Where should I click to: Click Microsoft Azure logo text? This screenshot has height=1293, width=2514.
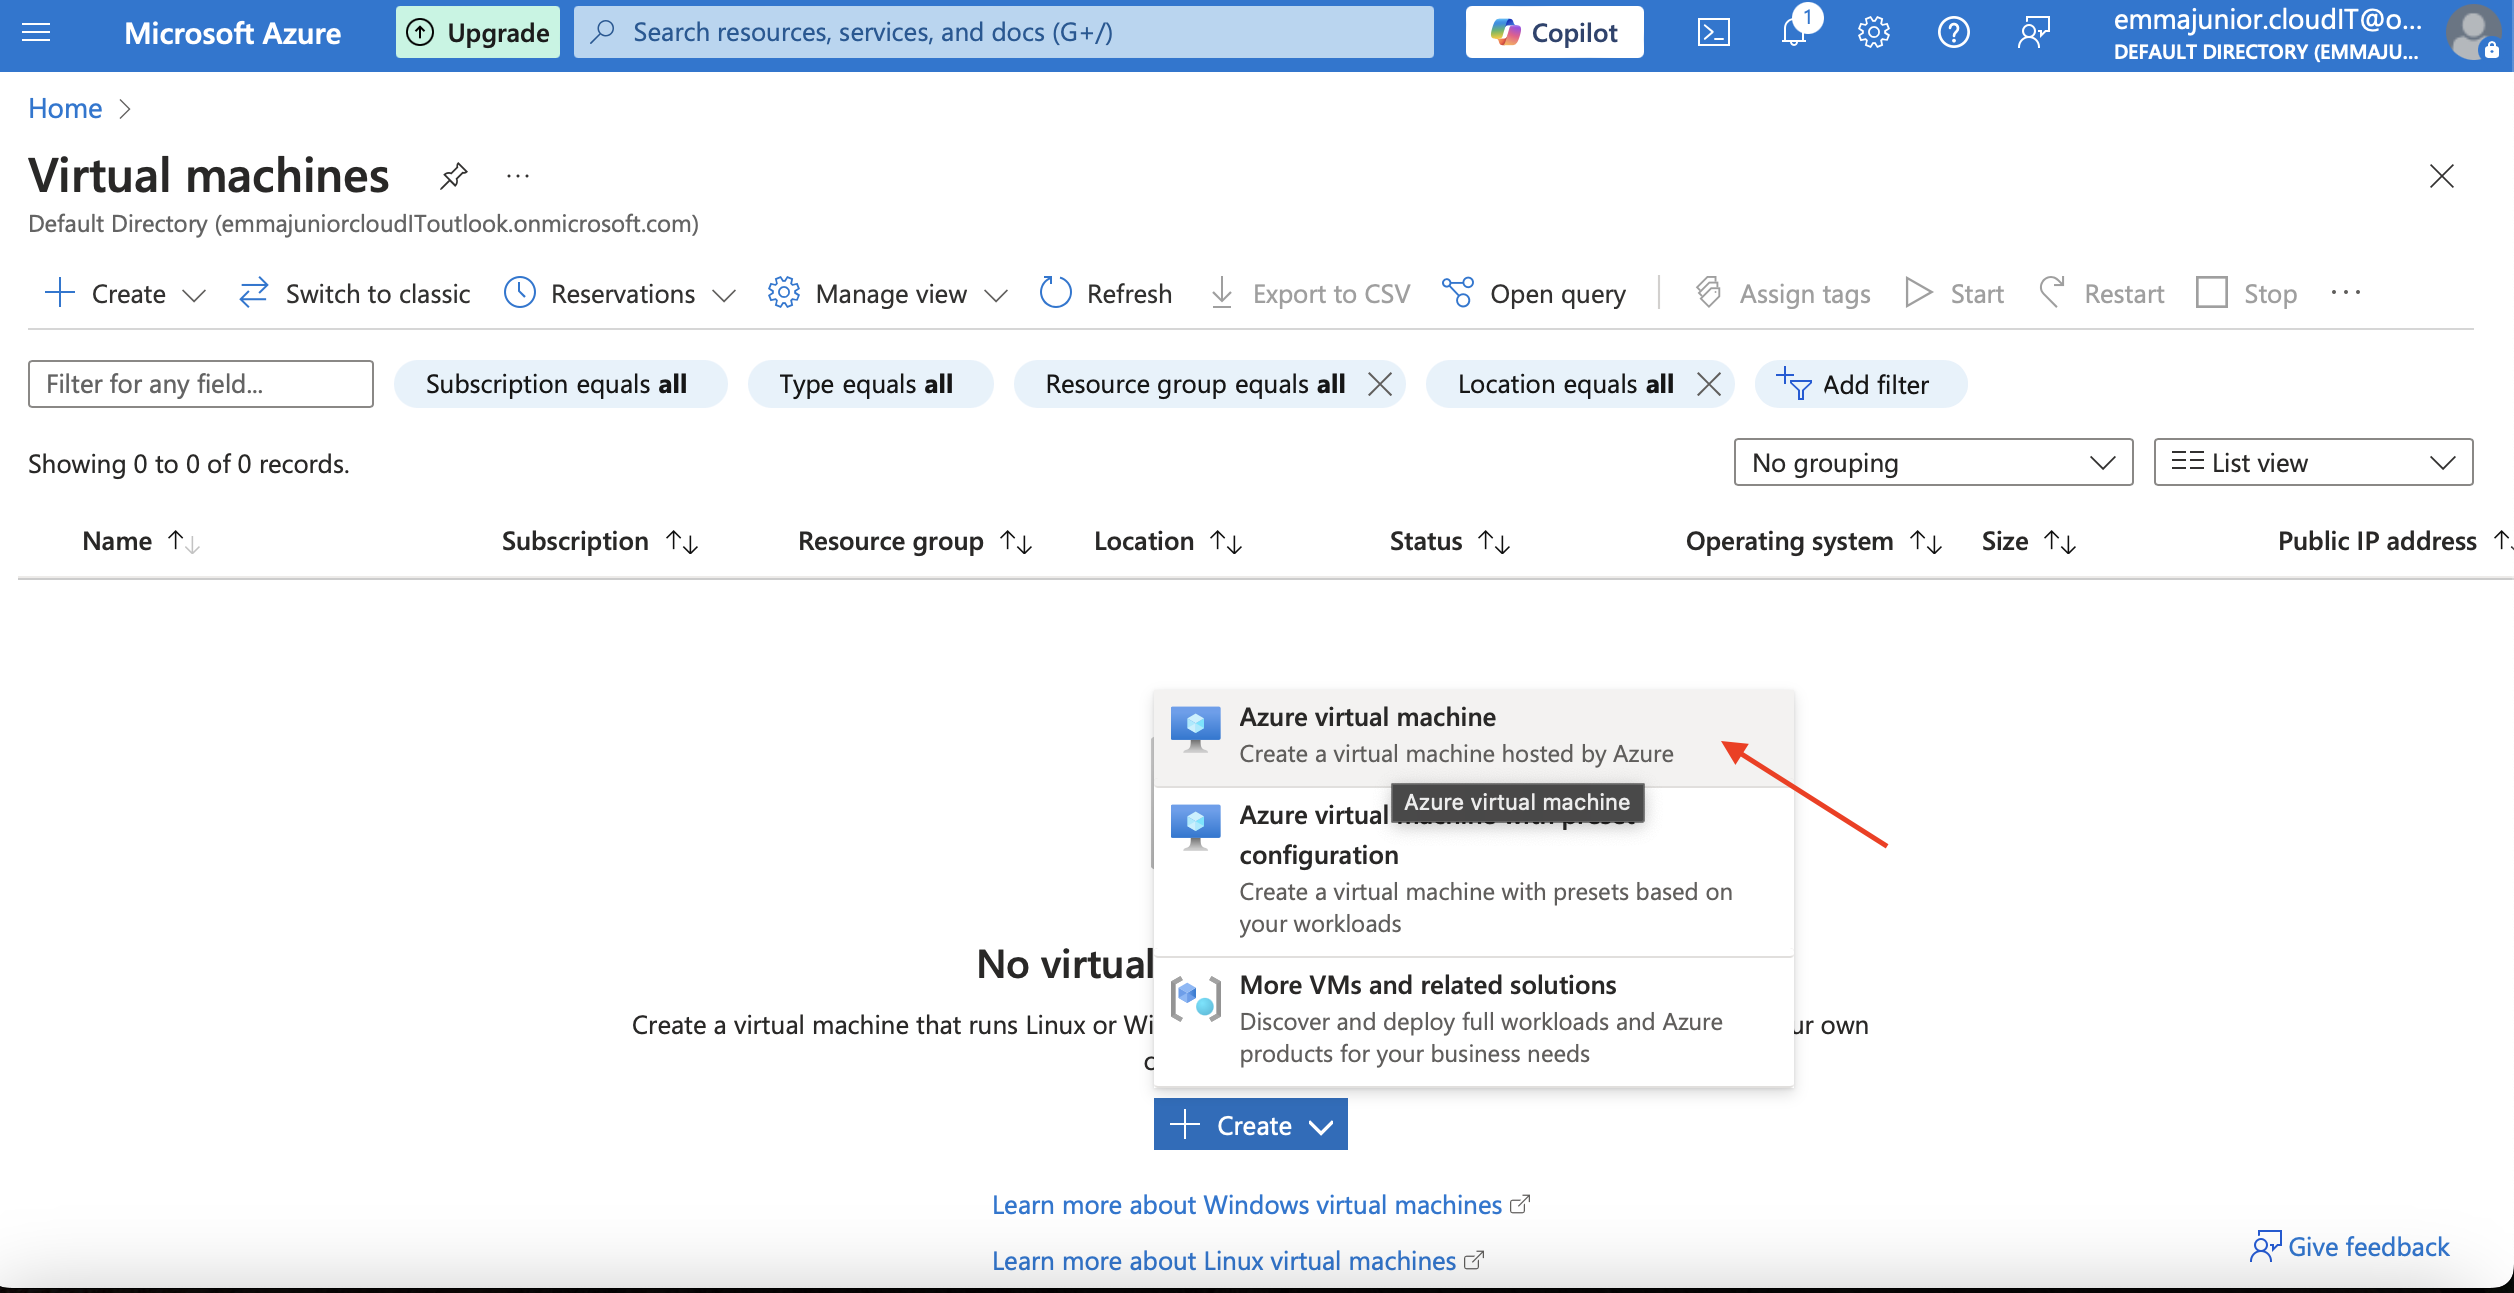click(232, 33)
